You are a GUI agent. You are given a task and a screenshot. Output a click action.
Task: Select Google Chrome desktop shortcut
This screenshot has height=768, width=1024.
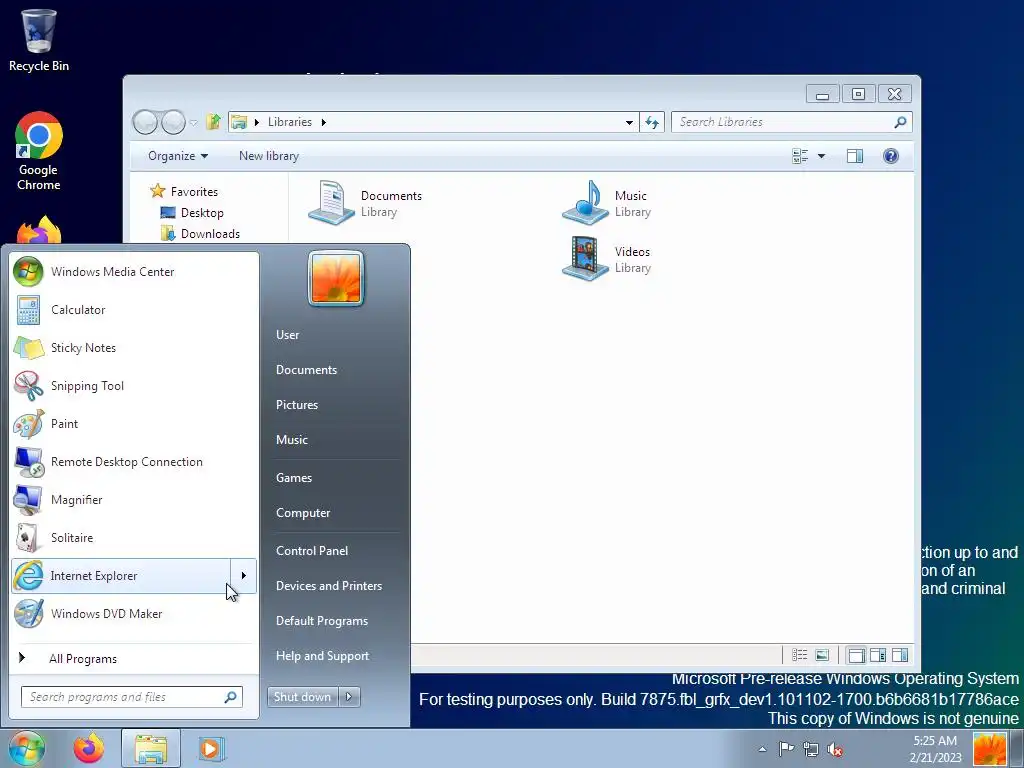click(39, 152)
